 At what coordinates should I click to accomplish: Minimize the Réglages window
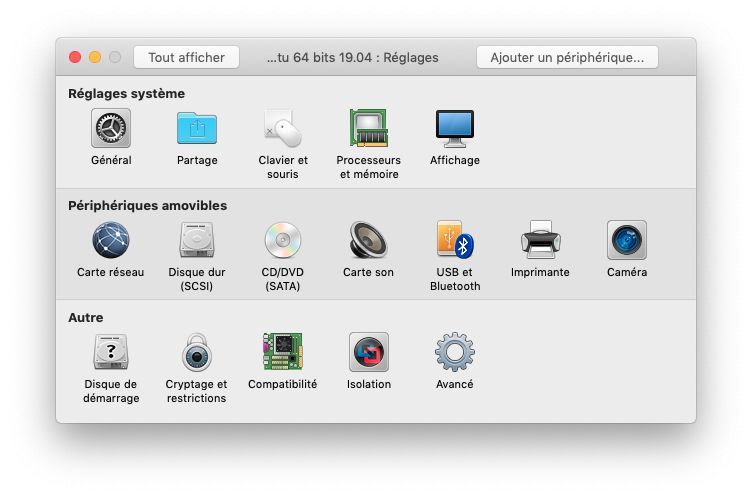[x=95, y=58]
